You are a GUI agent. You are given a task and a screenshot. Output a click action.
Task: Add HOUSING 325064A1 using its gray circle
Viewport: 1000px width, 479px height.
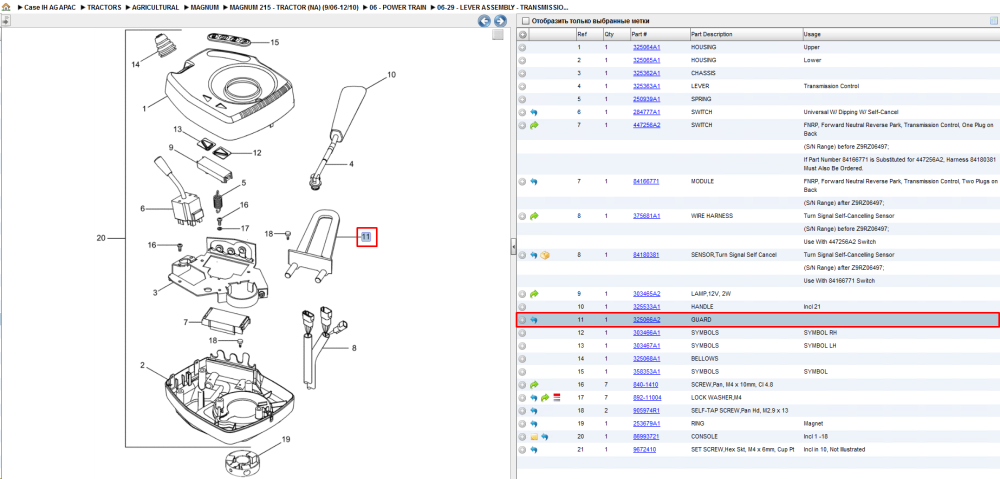pyautogui.click(x=522, y=47)
